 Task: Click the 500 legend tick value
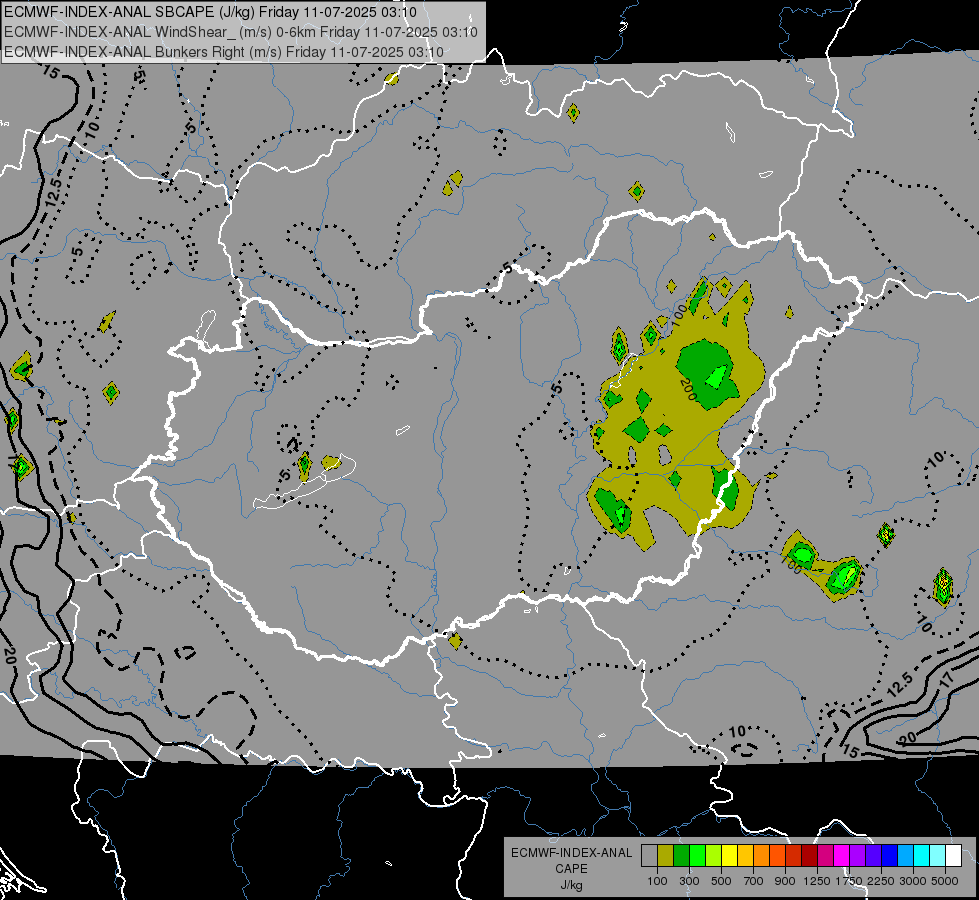click(x=721, y=881)
